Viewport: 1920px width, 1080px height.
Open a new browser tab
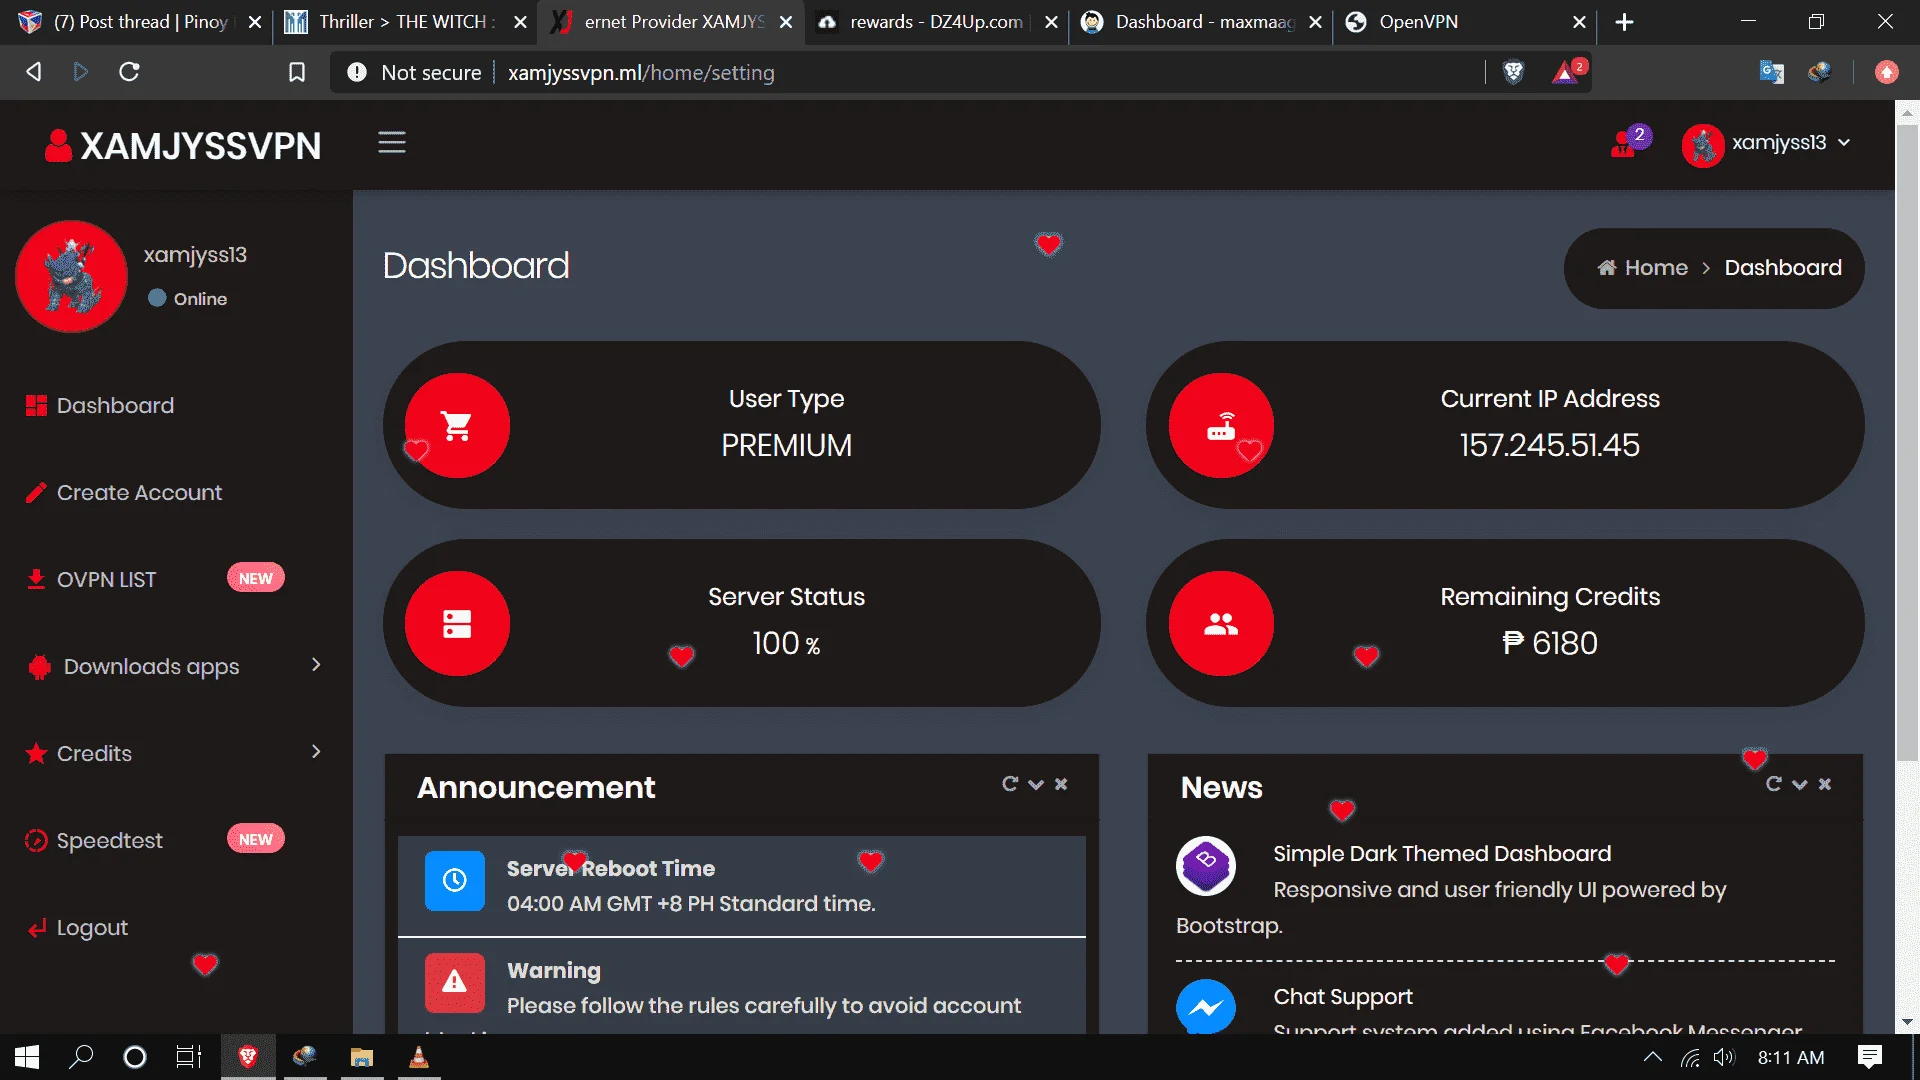click(1624, 22)
